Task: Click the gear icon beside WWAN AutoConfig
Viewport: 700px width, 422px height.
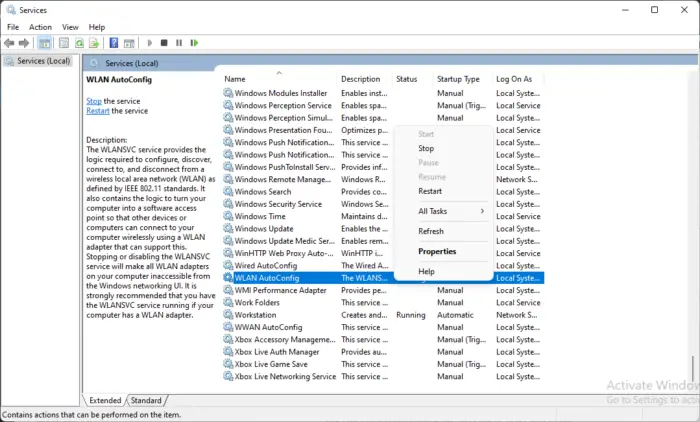Action: tap(228, 327)
